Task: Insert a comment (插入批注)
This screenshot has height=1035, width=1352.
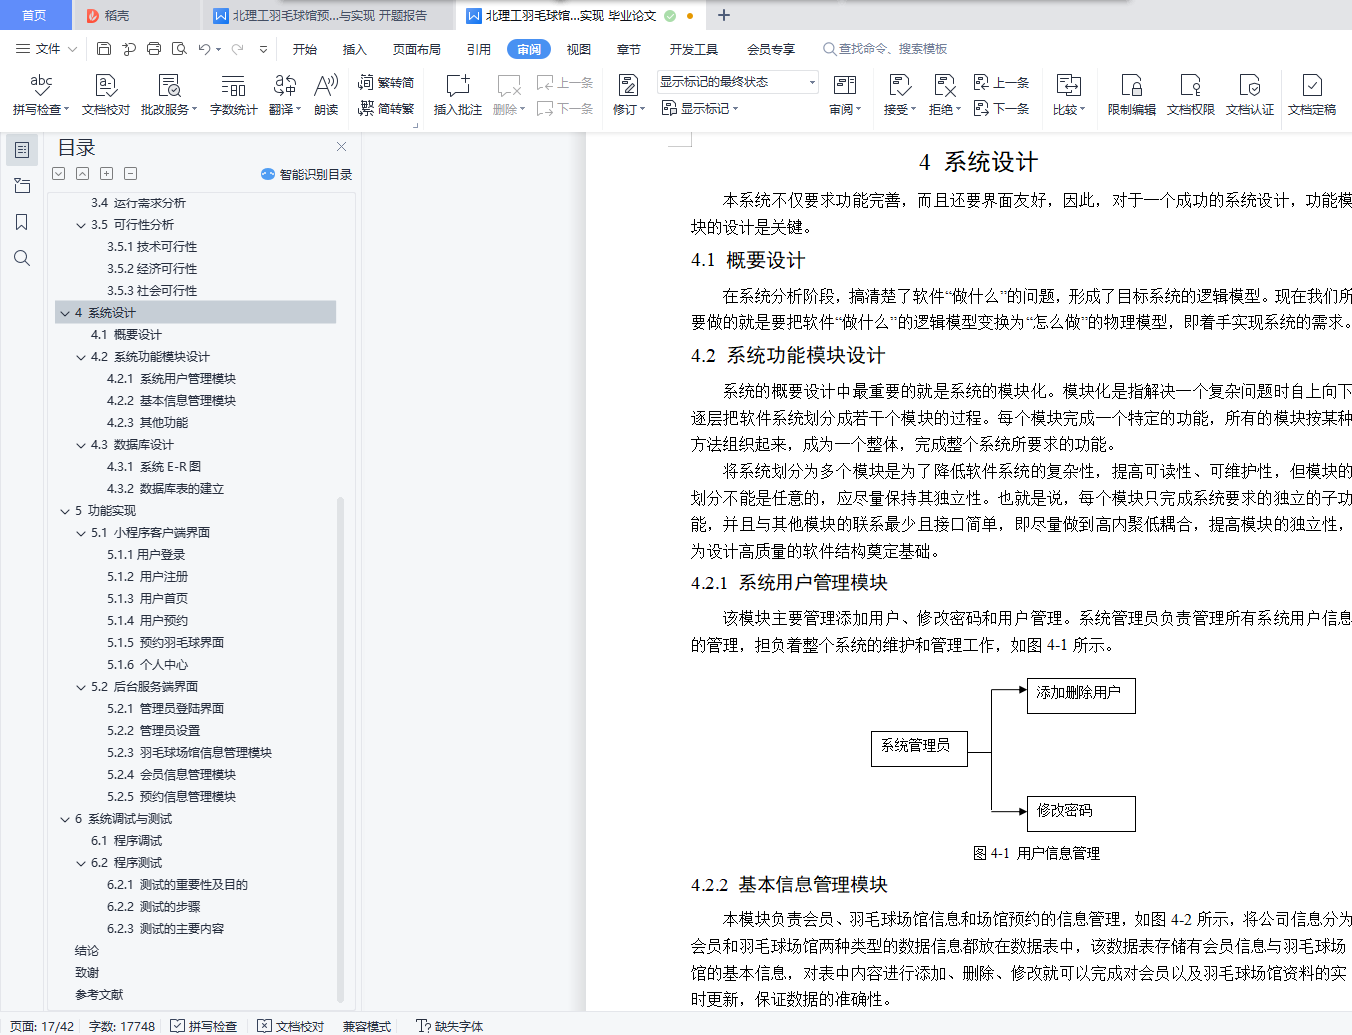Action: (457, 95)
